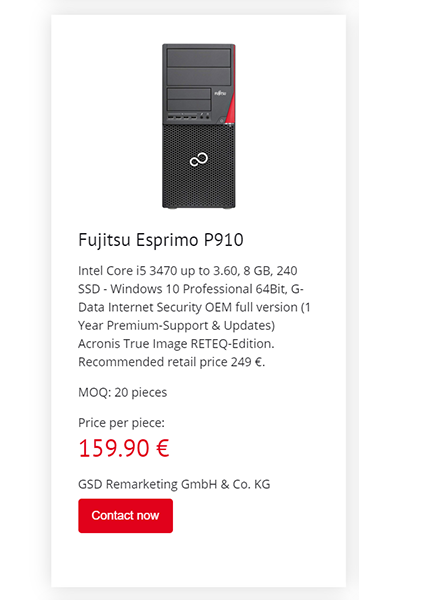Click the small Fujitsu brand label on the case
Viewport: 425px width, 600px height.
tap(220, 93)
